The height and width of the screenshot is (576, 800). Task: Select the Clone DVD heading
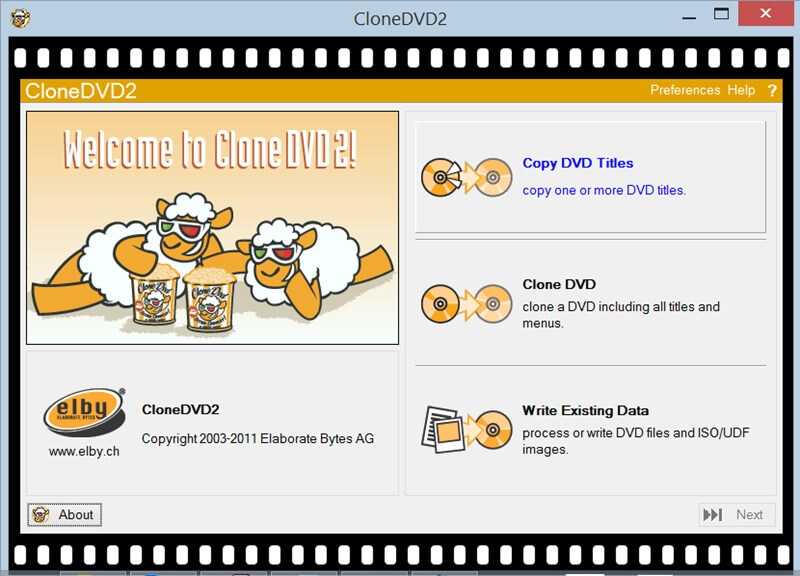pos(559,284)
